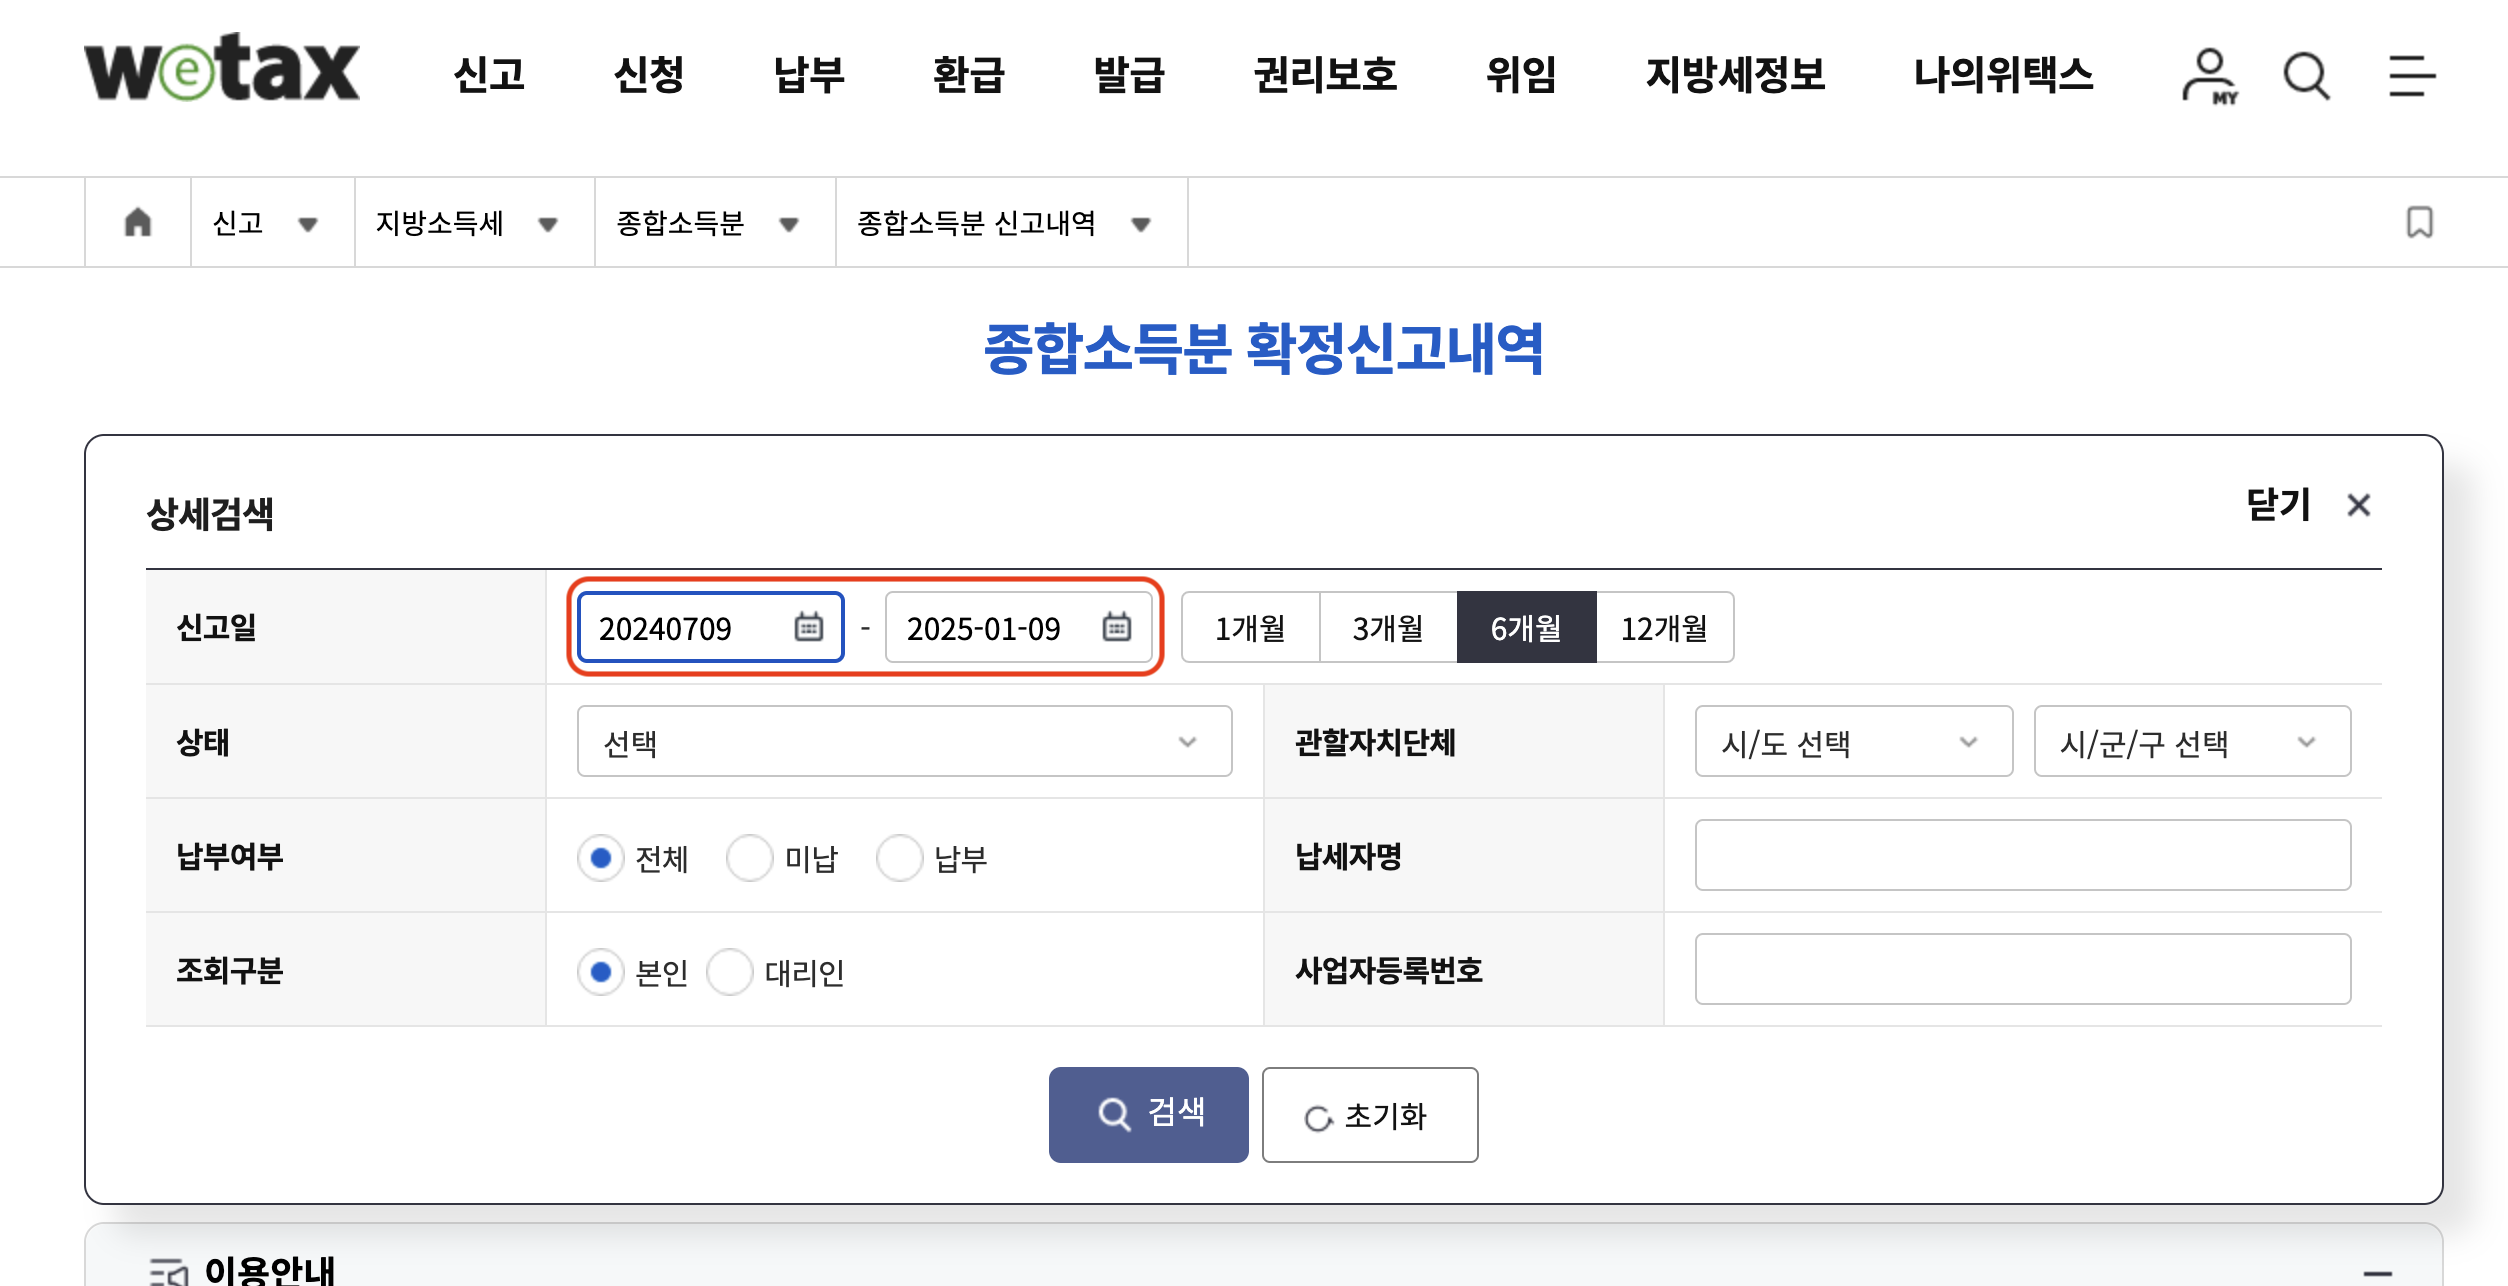Click the bookmark icon in breadcrumb bar
Viewport: 2508px width, 1286px height.
(x=2419, y=222)
